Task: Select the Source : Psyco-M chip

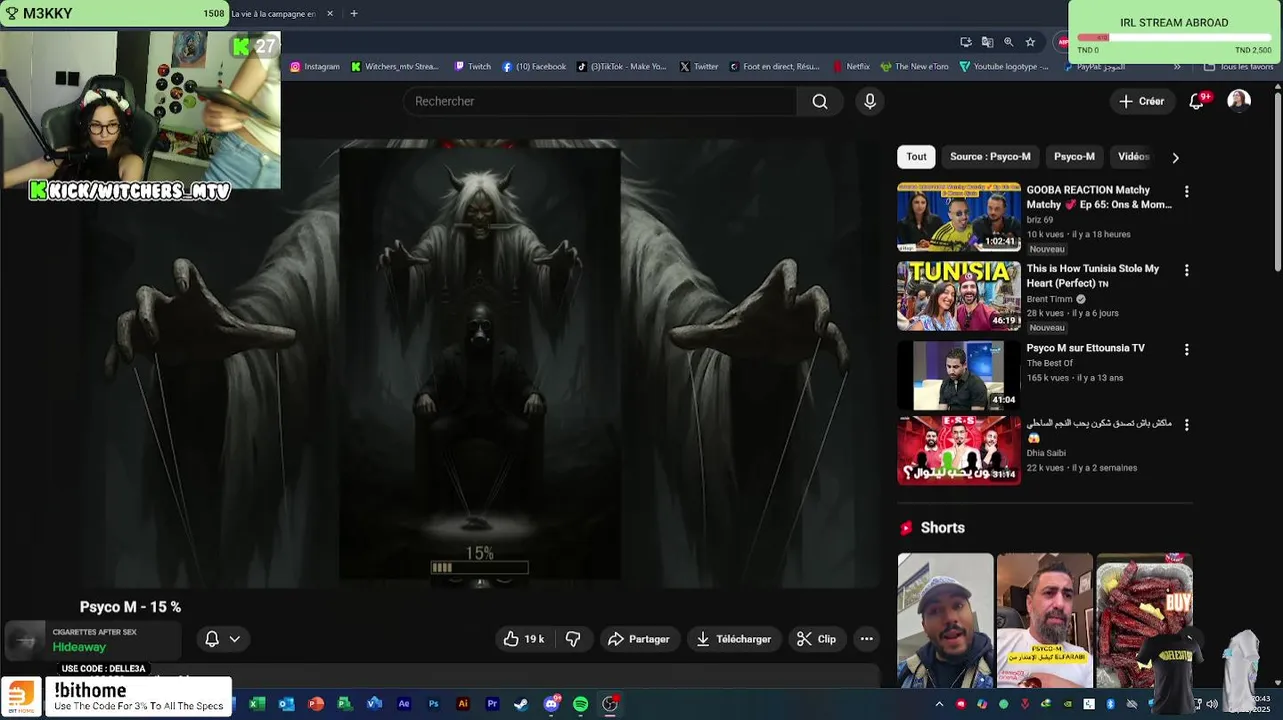Action: (x=990, y=156)
